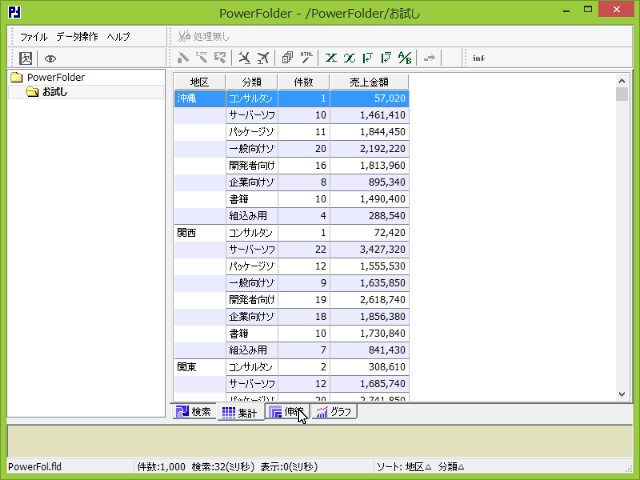The width and height of the screenshot is (640, 480).
Task: Click the 308,610 sales amount cell
Action: [369, 367]
